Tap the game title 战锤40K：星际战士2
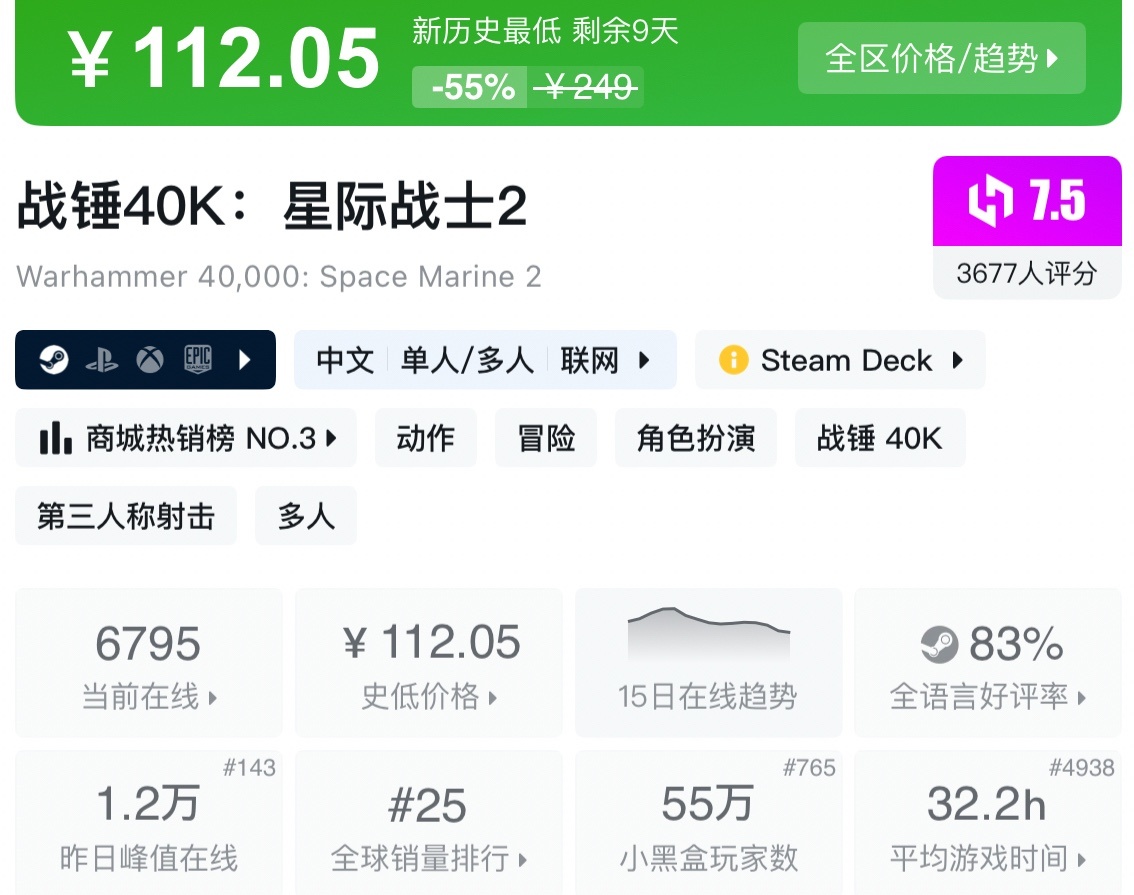This screenshot has height=895, width=1134. coord(272,207)
